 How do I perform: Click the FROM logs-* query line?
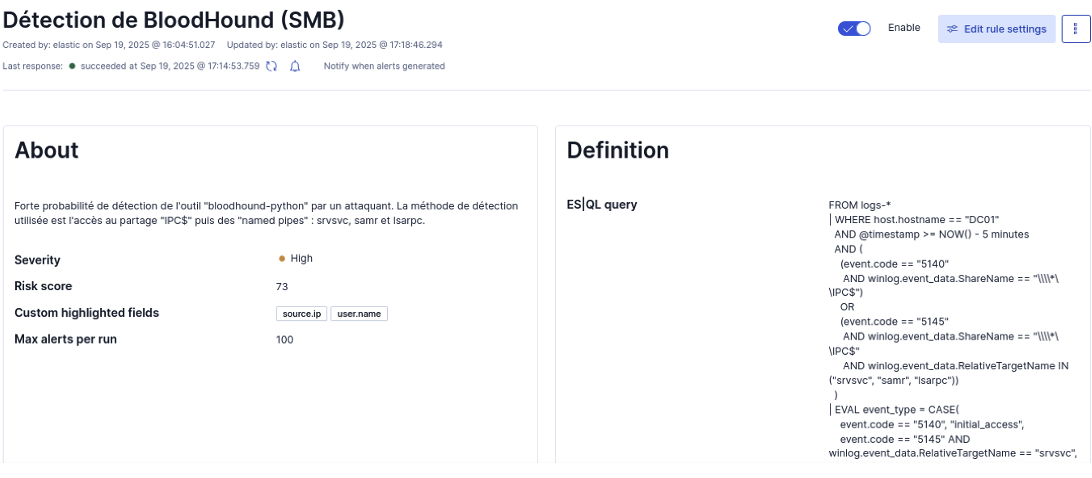(859, 205)
